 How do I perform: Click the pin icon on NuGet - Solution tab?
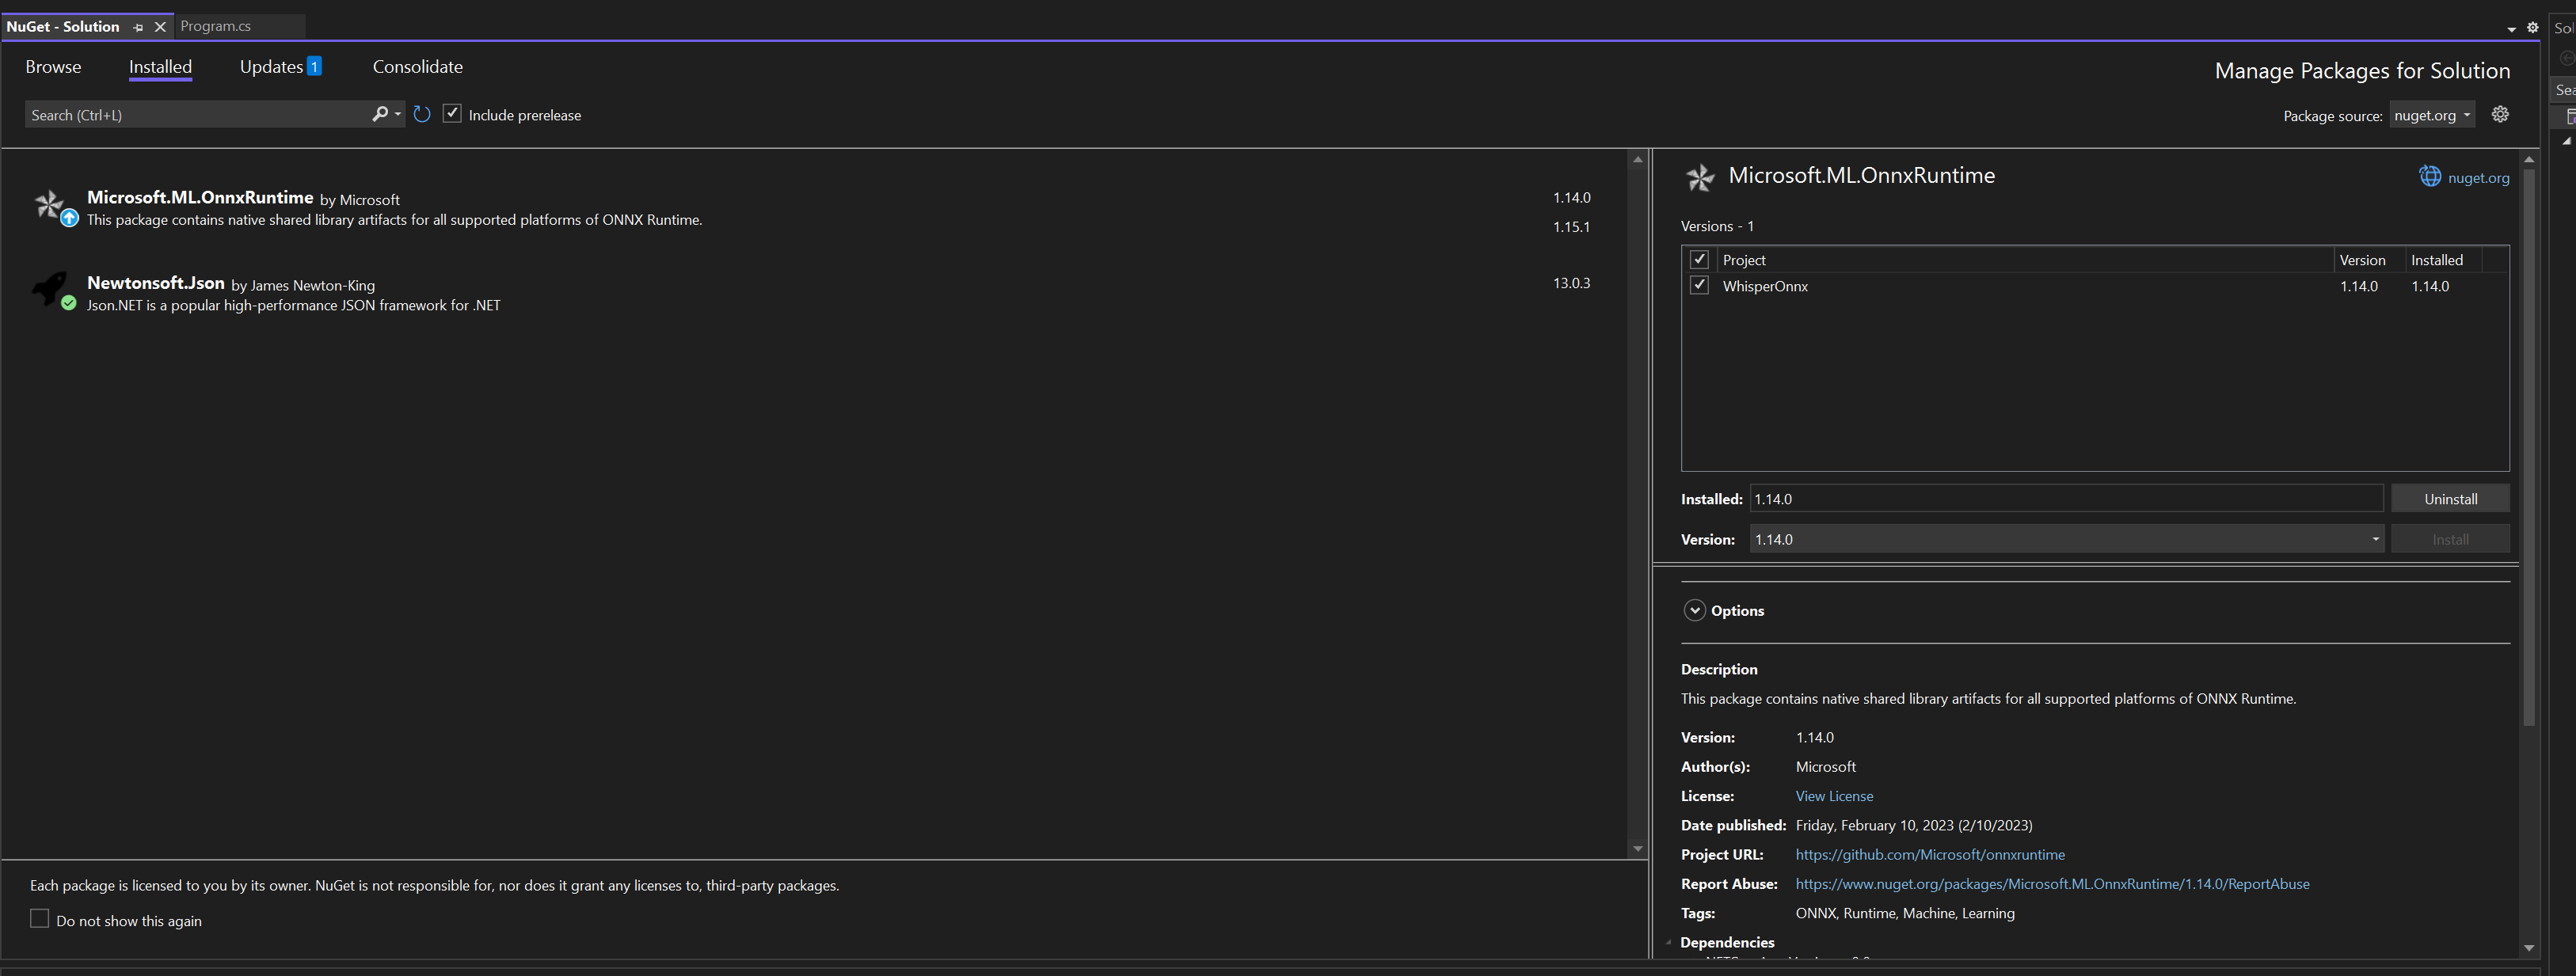point(138,27)
